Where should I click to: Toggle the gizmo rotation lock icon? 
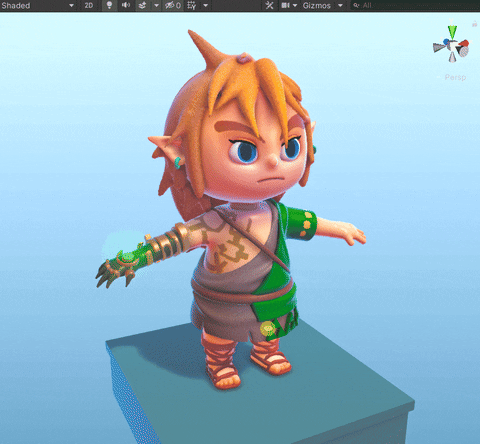[x=475, y=24]
